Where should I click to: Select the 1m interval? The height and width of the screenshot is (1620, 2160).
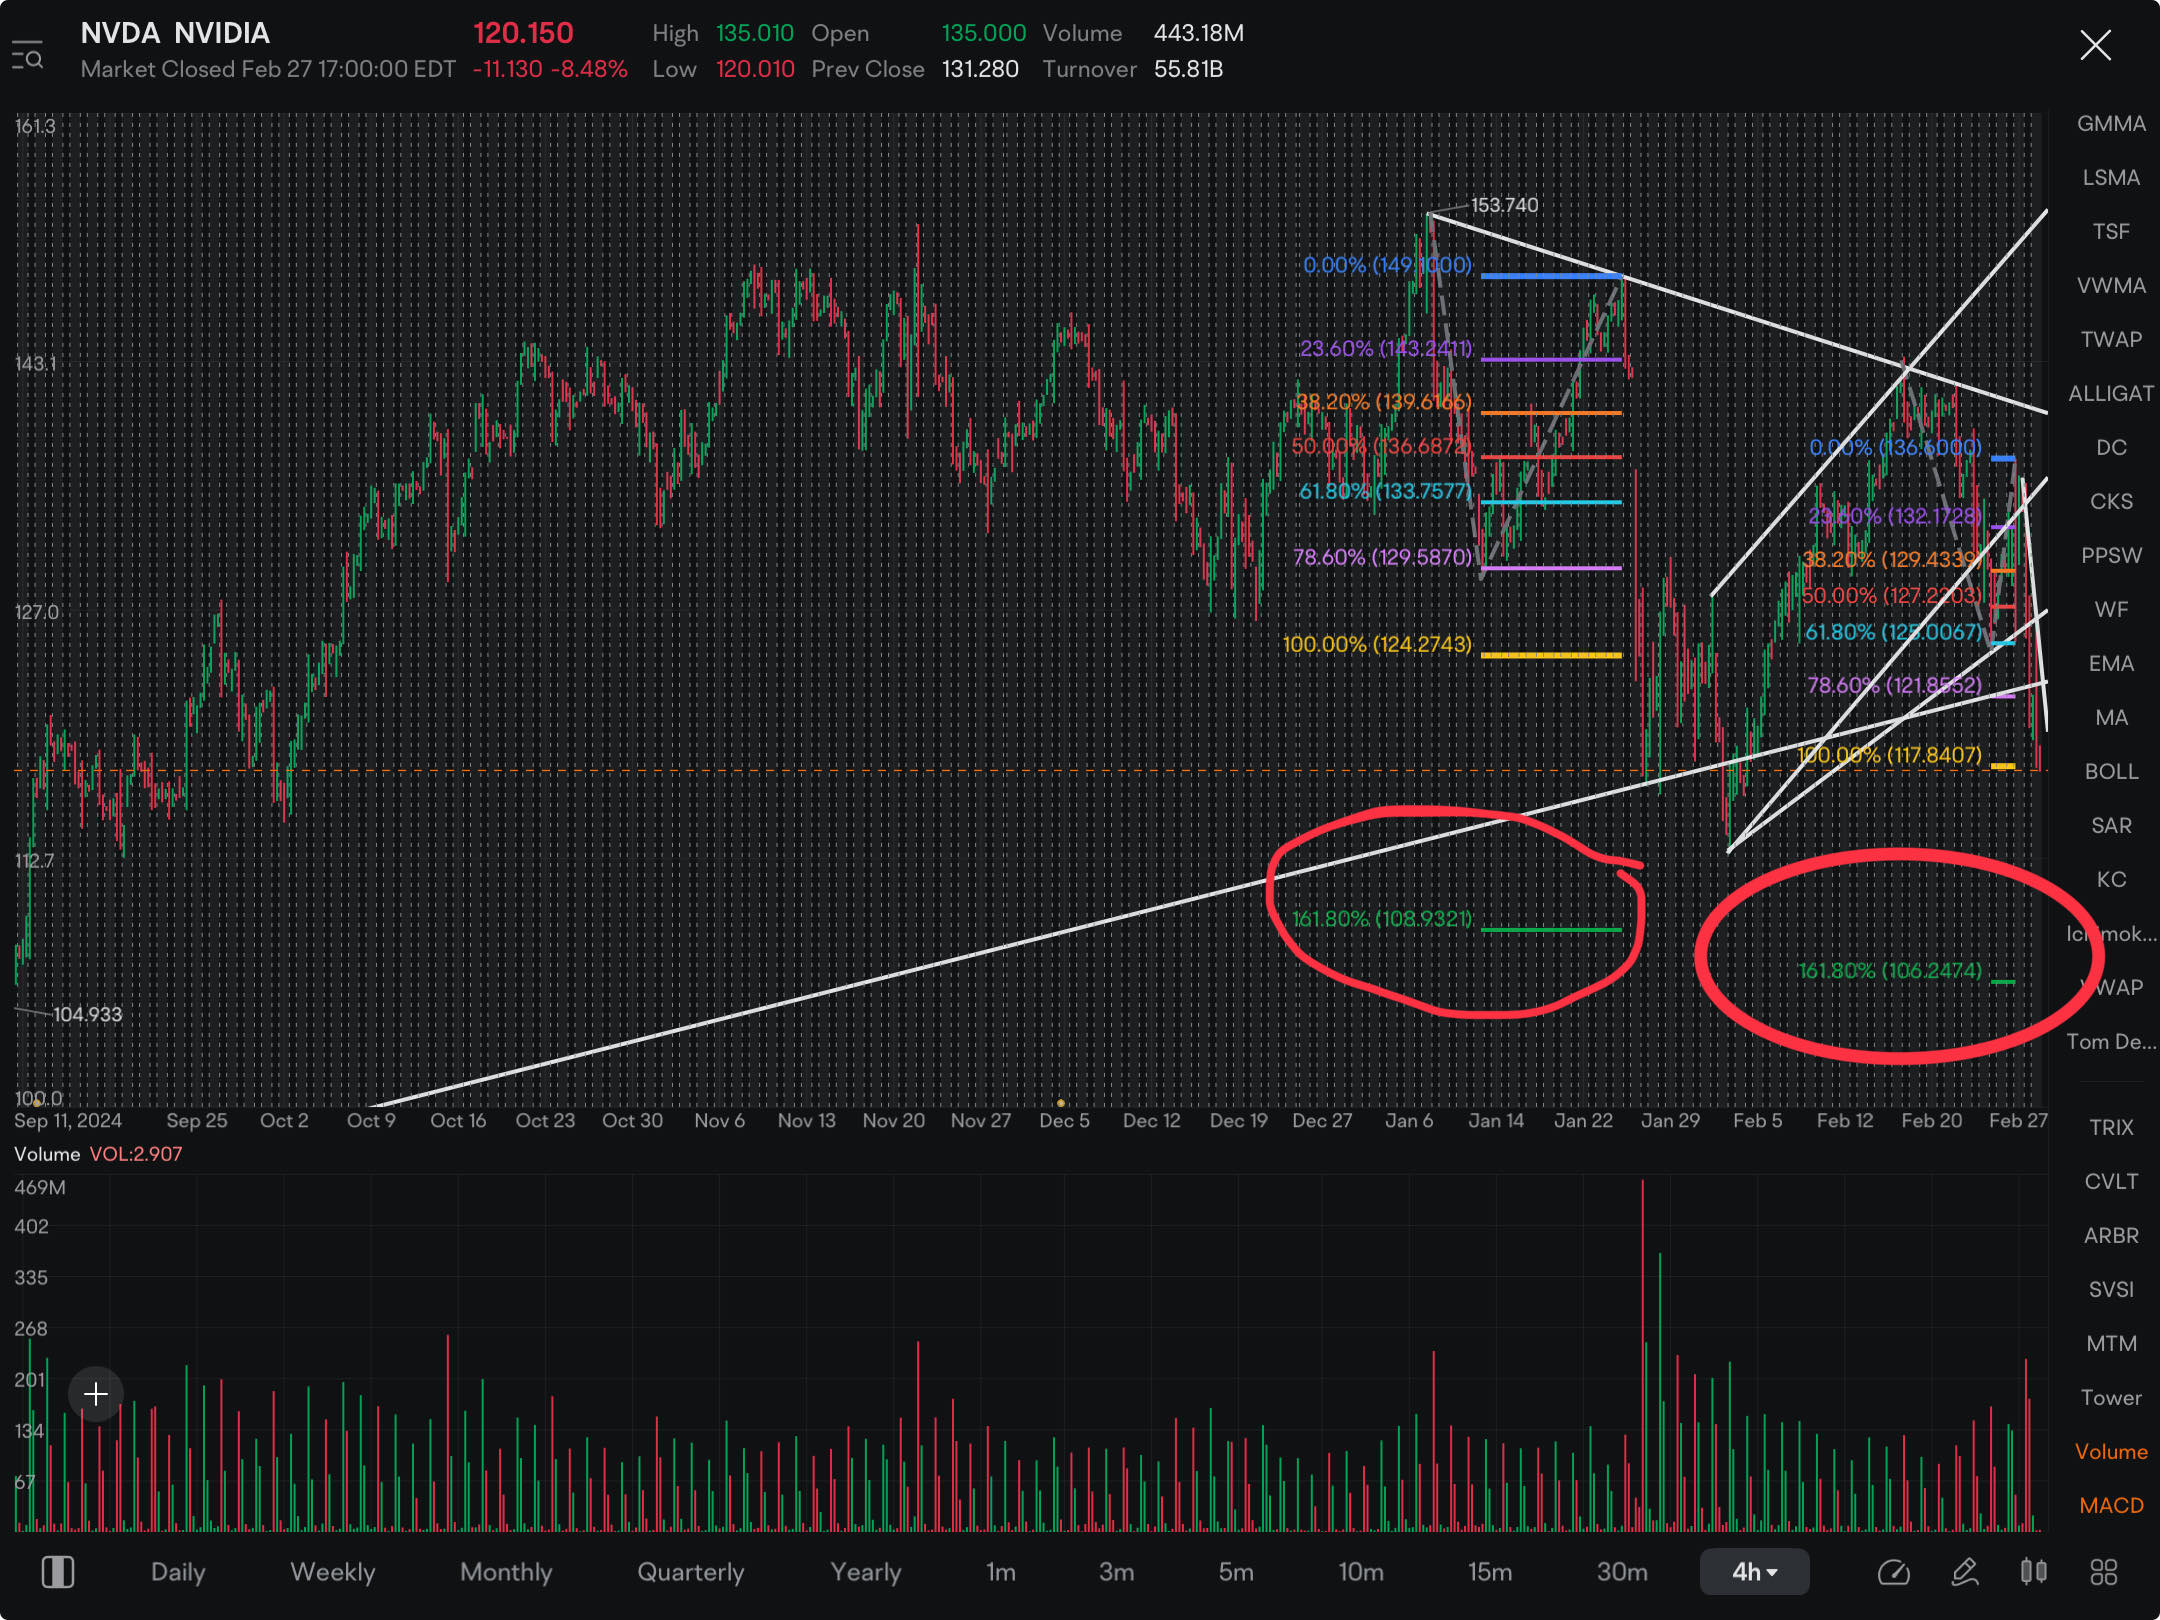pos(1001,1572)
